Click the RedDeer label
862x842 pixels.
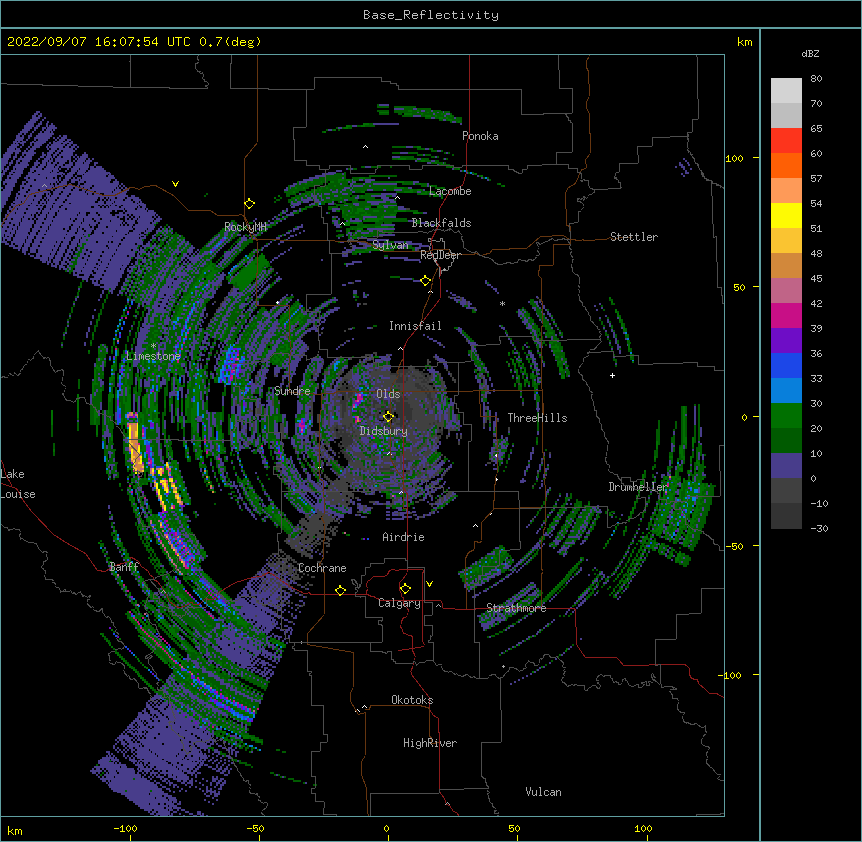440,255
